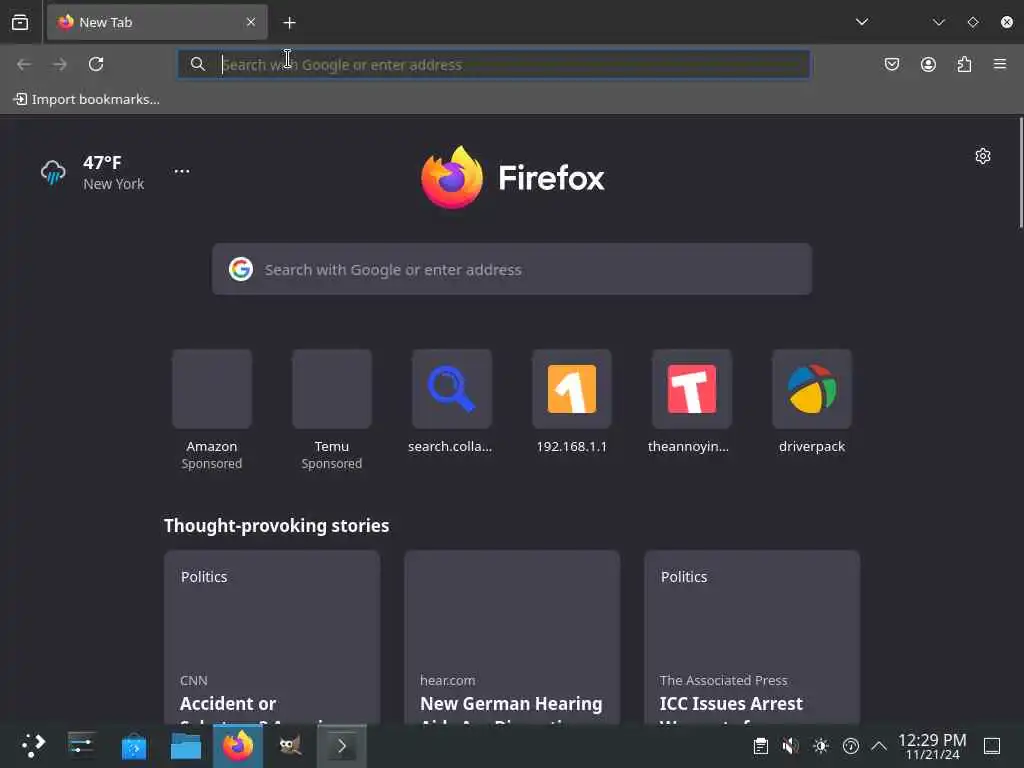Click Thought-provoking stories heading

(x=276, y=526)
